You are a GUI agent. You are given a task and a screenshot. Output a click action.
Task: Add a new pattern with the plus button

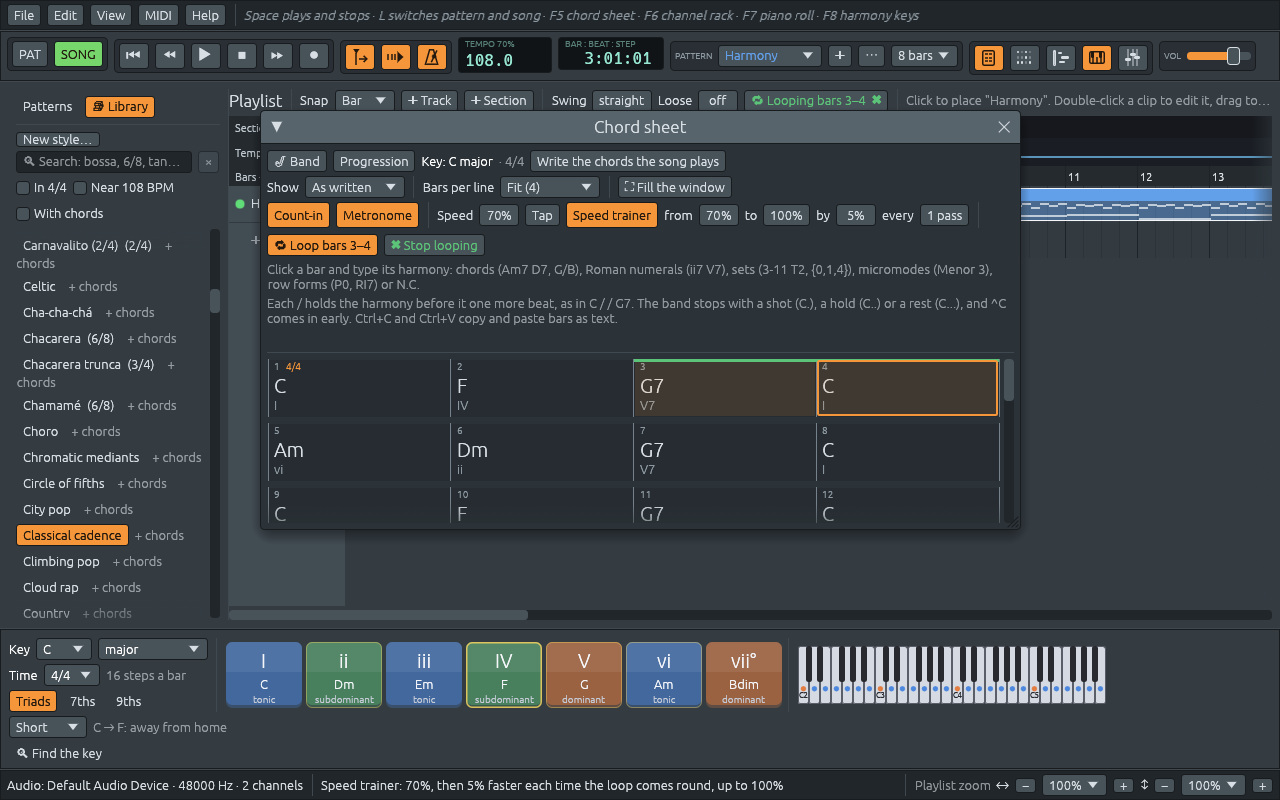[x=840, y=56]
